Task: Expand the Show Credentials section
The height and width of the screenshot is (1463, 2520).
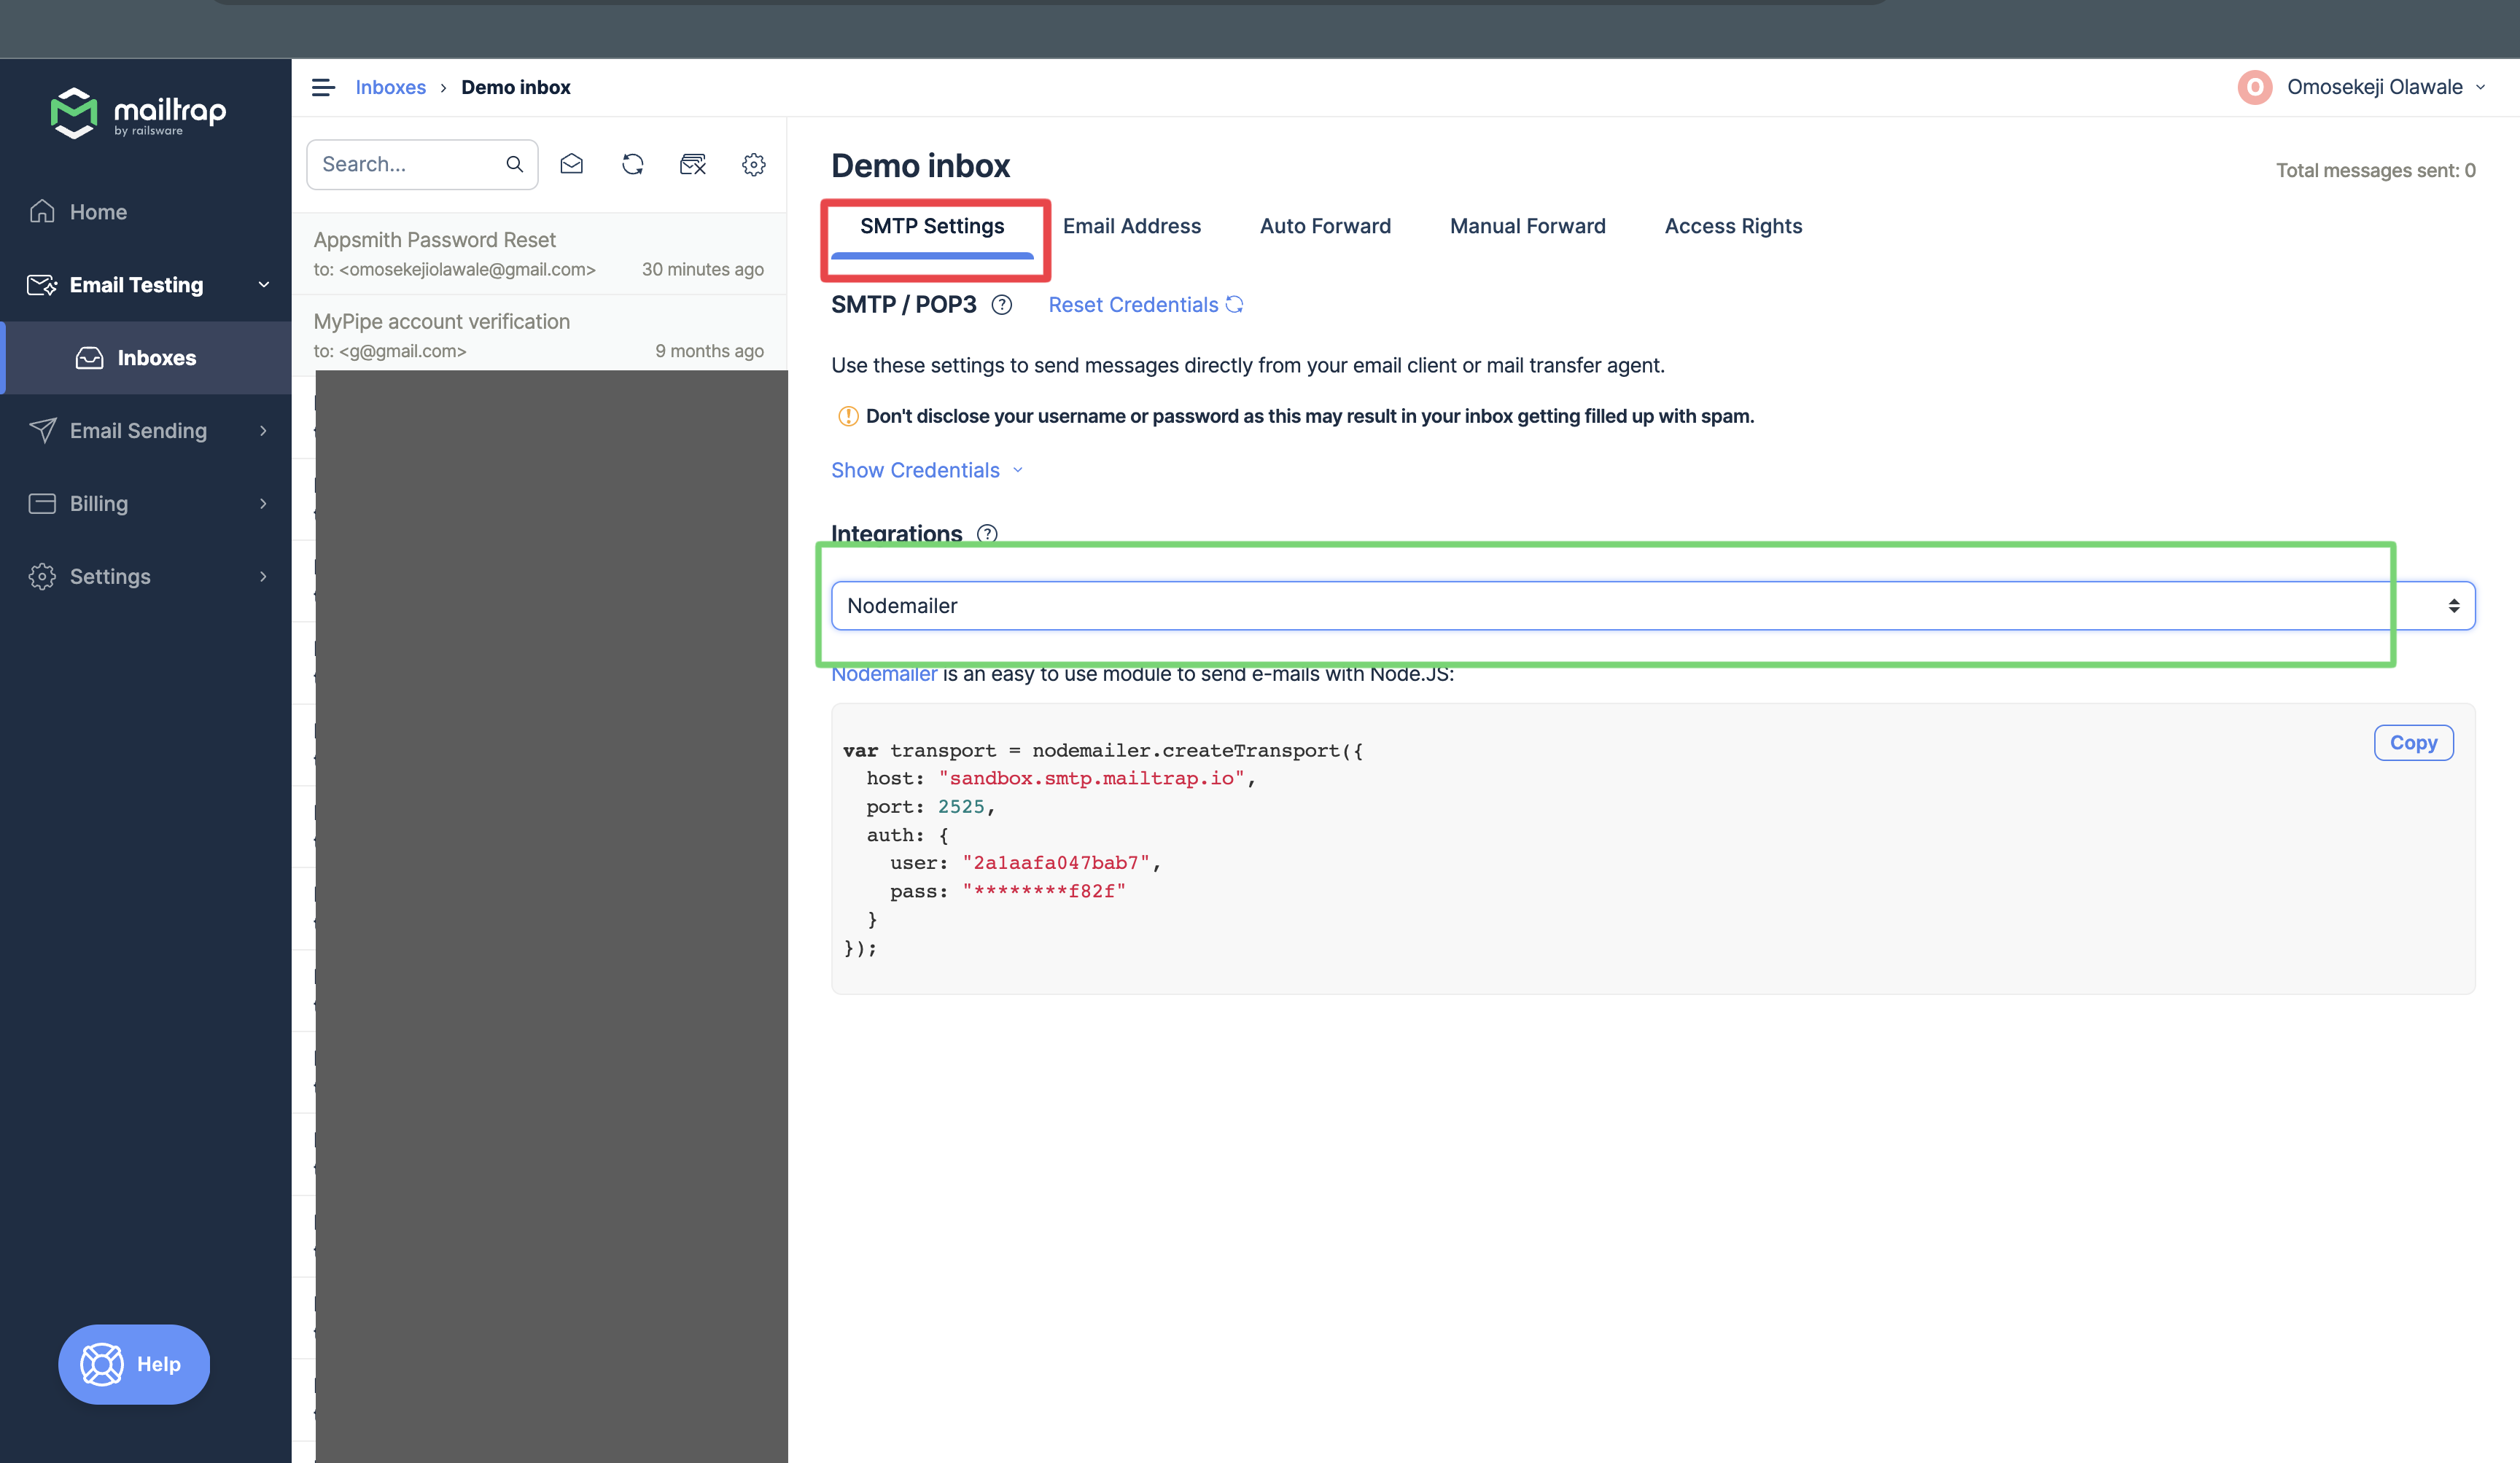Action: (928, 469)
